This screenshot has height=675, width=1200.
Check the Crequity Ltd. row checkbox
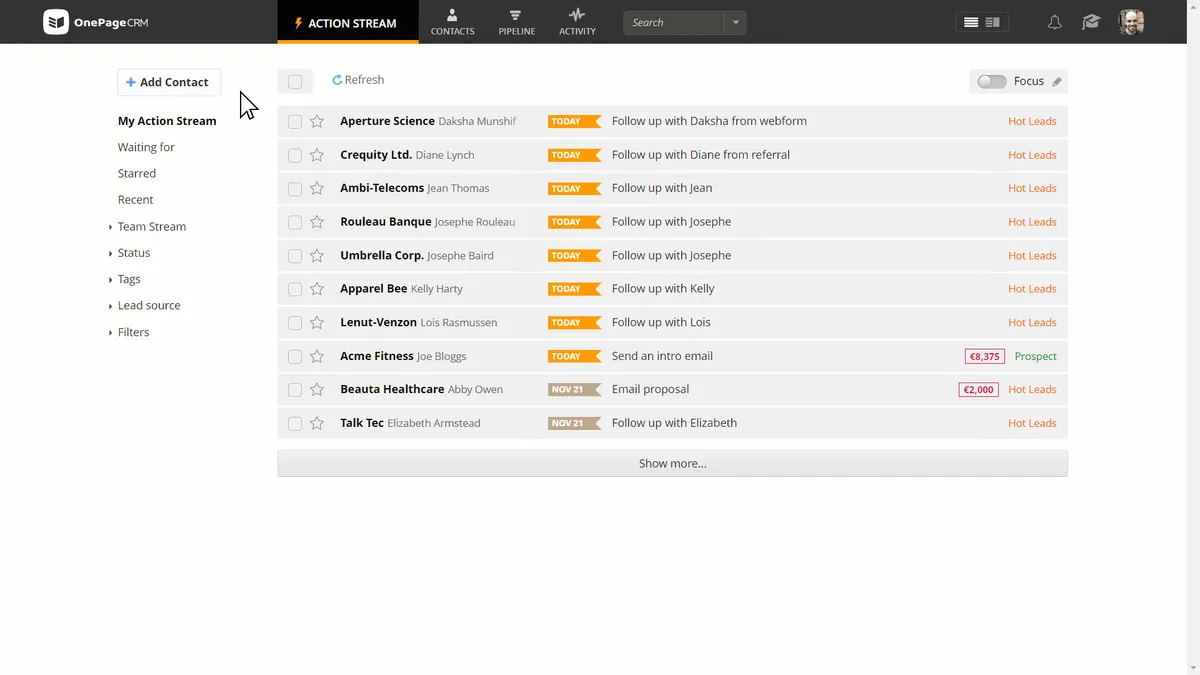tap(295, 155)
